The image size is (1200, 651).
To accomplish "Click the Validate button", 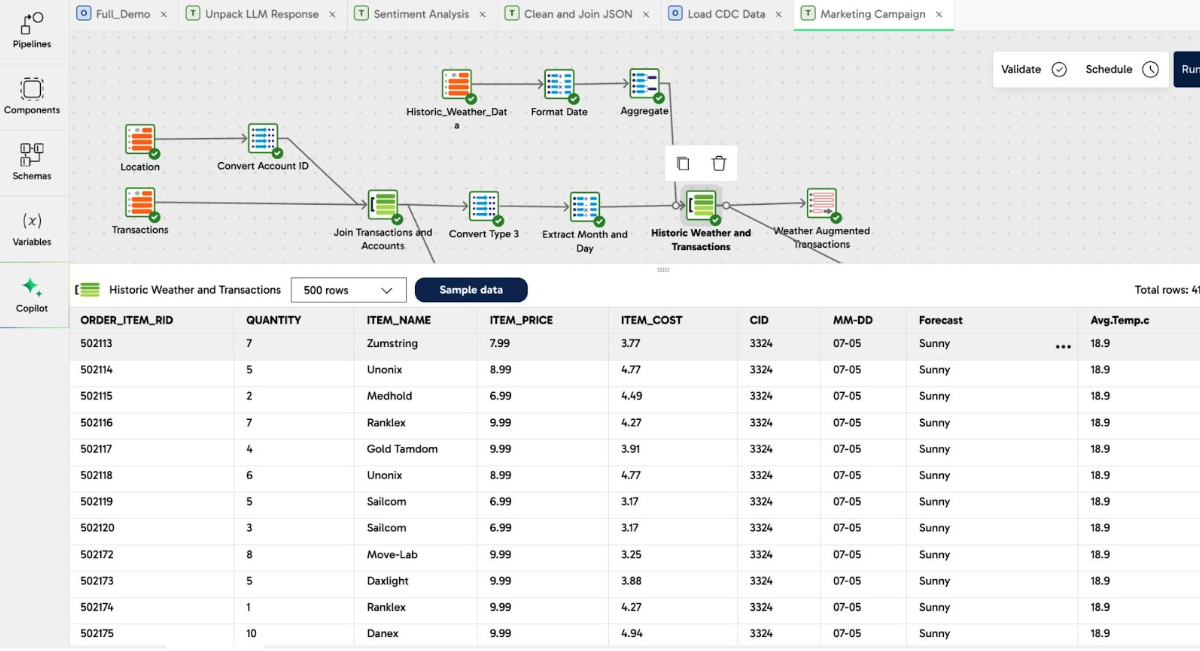I will [1033, 69].
